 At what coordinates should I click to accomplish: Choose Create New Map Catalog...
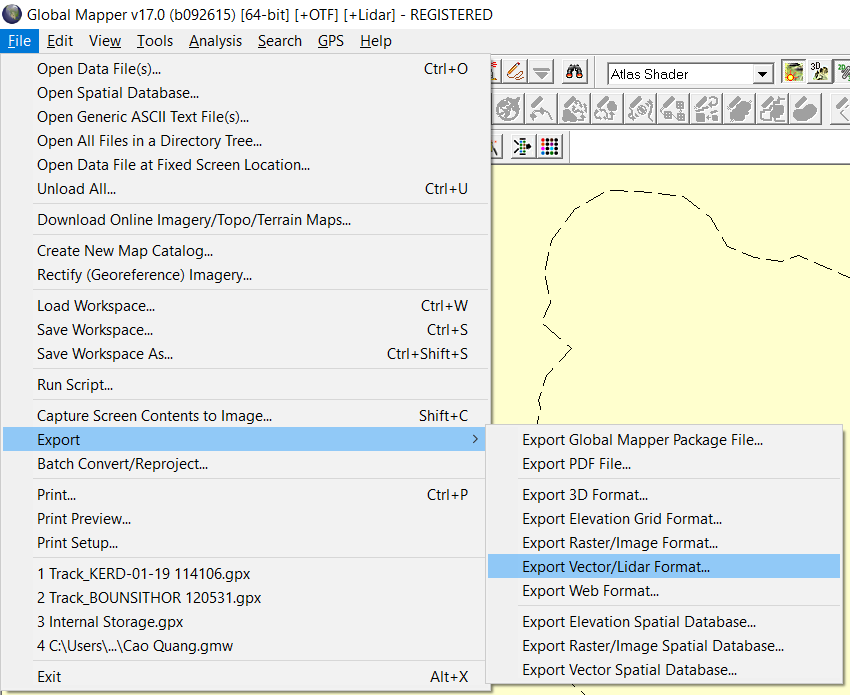(x=246, y=250)
